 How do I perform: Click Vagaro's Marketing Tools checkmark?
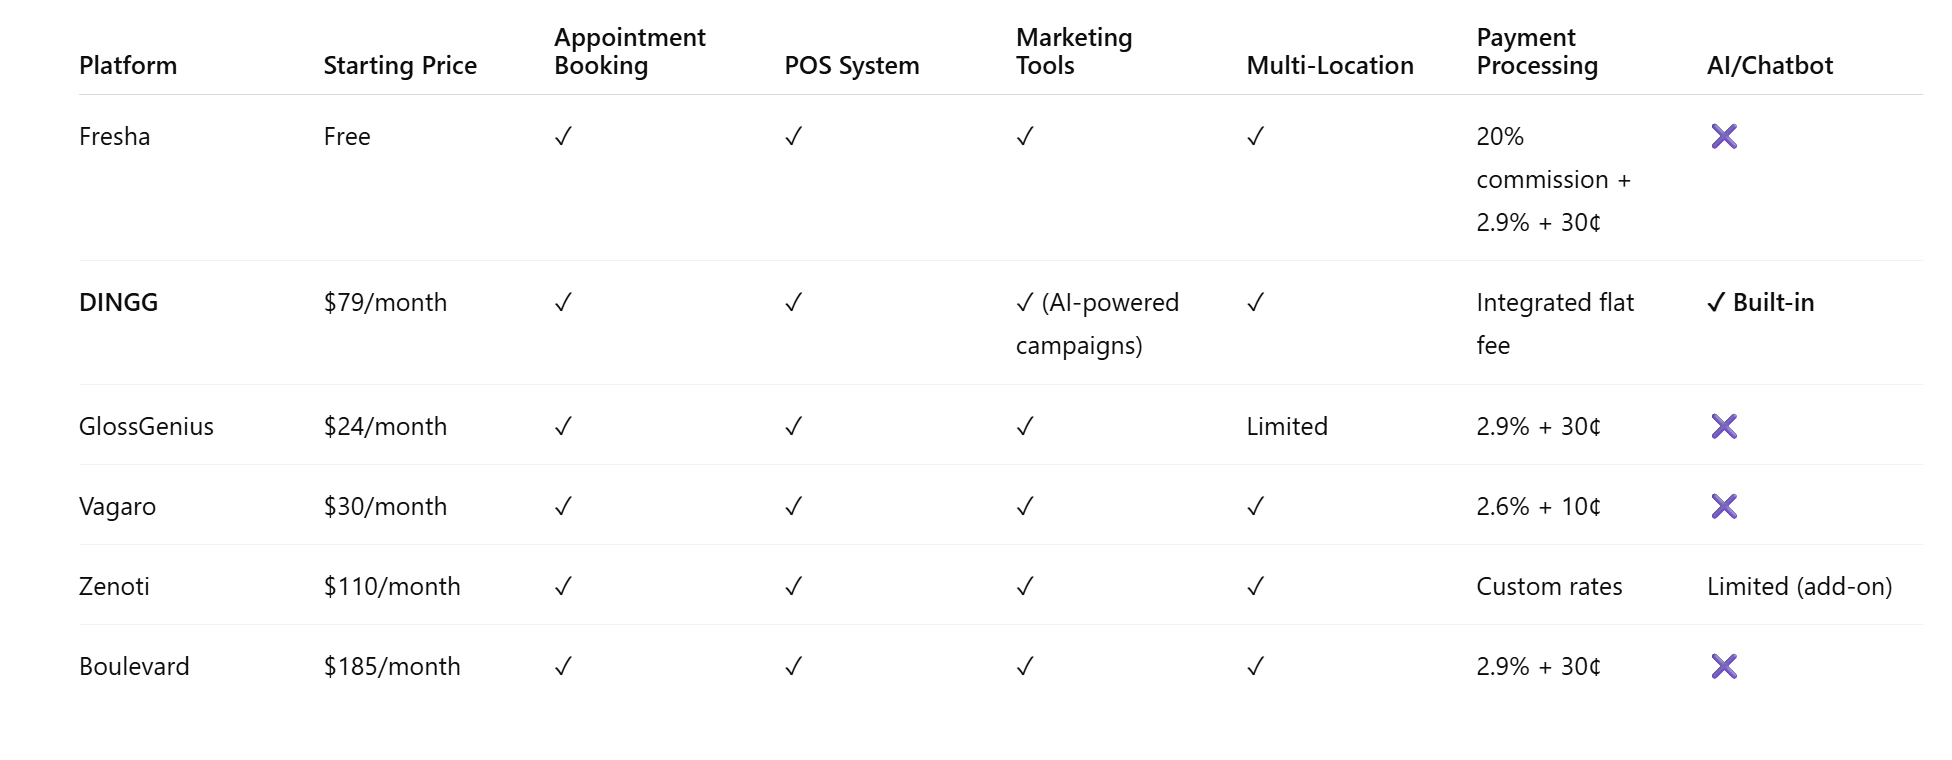click(1024, 507)
